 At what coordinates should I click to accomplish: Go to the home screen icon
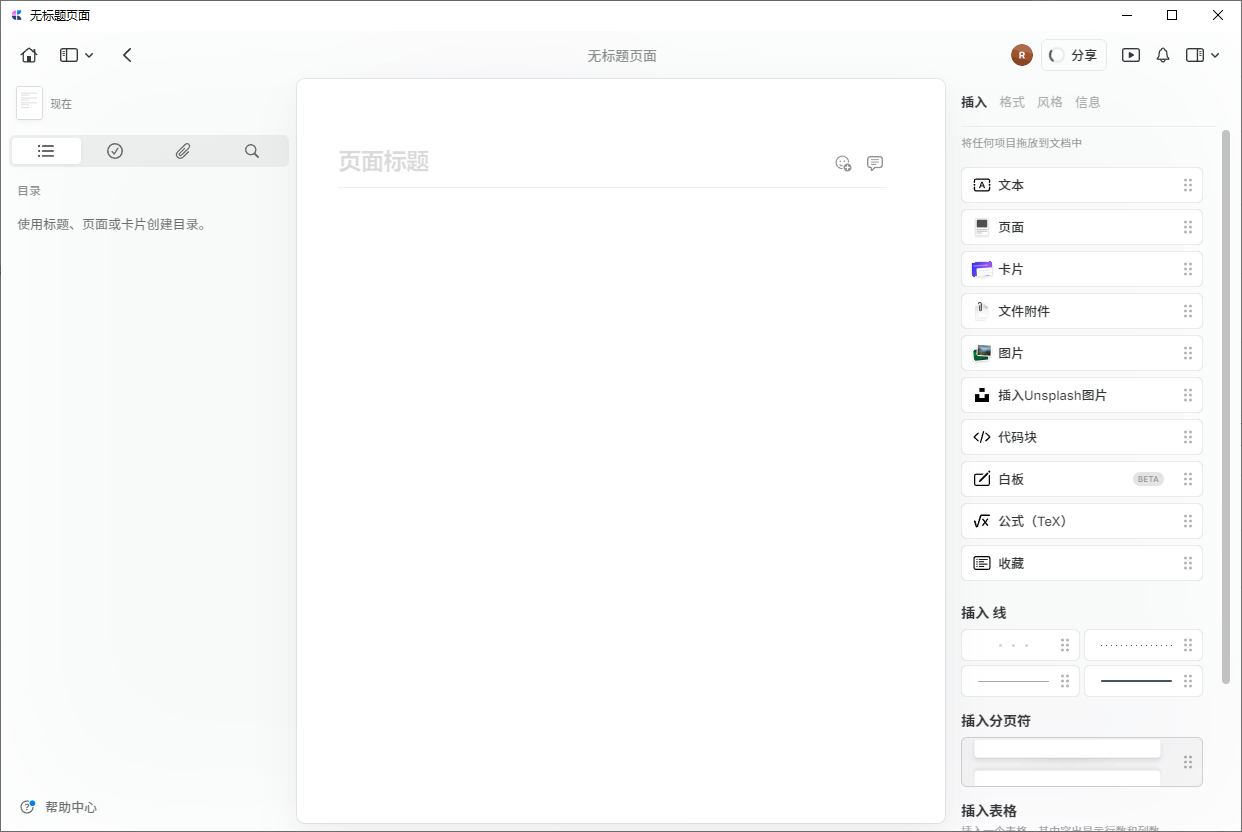tap(29, 55)
